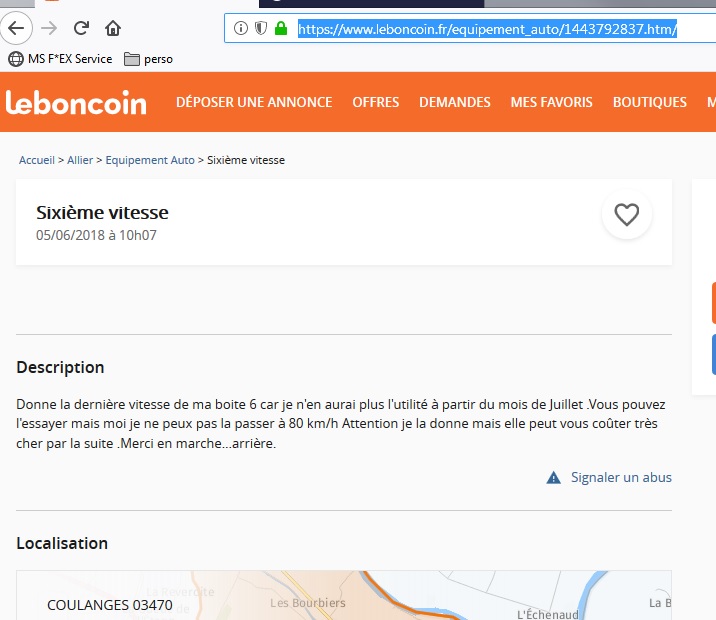Screen dimensions: 716x620
Task: Click the Sixième vitesse ad title
Action: [x=102, y=212]
